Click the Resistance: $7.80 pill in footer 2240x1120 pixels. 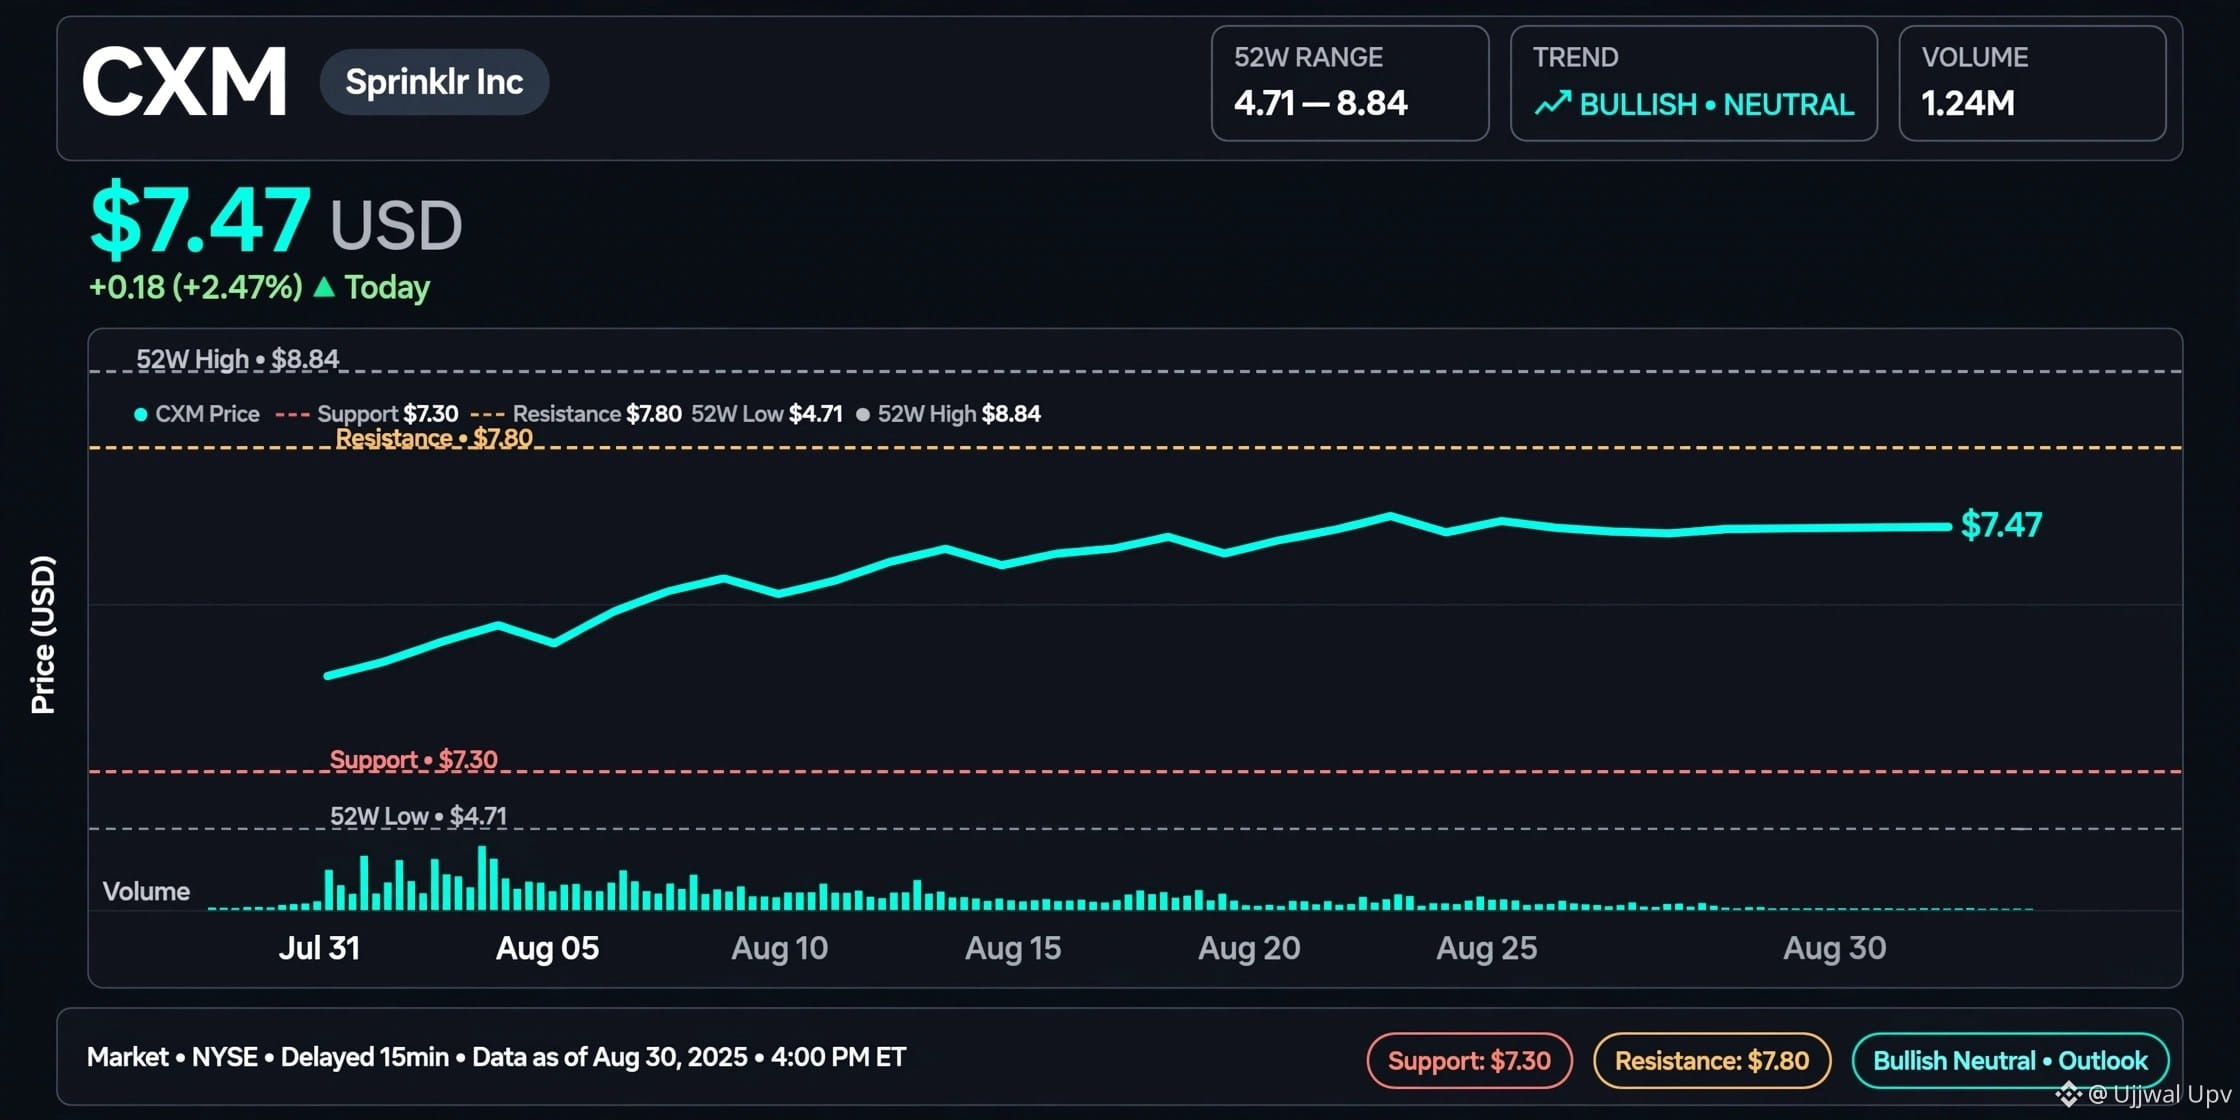click(1712, 1060)
